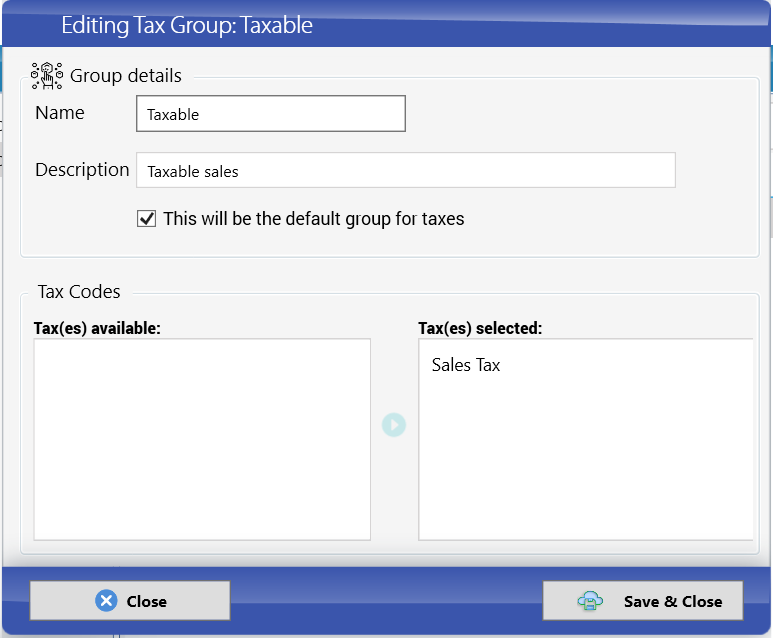Click the Name input field

click(x=271, y=114)
